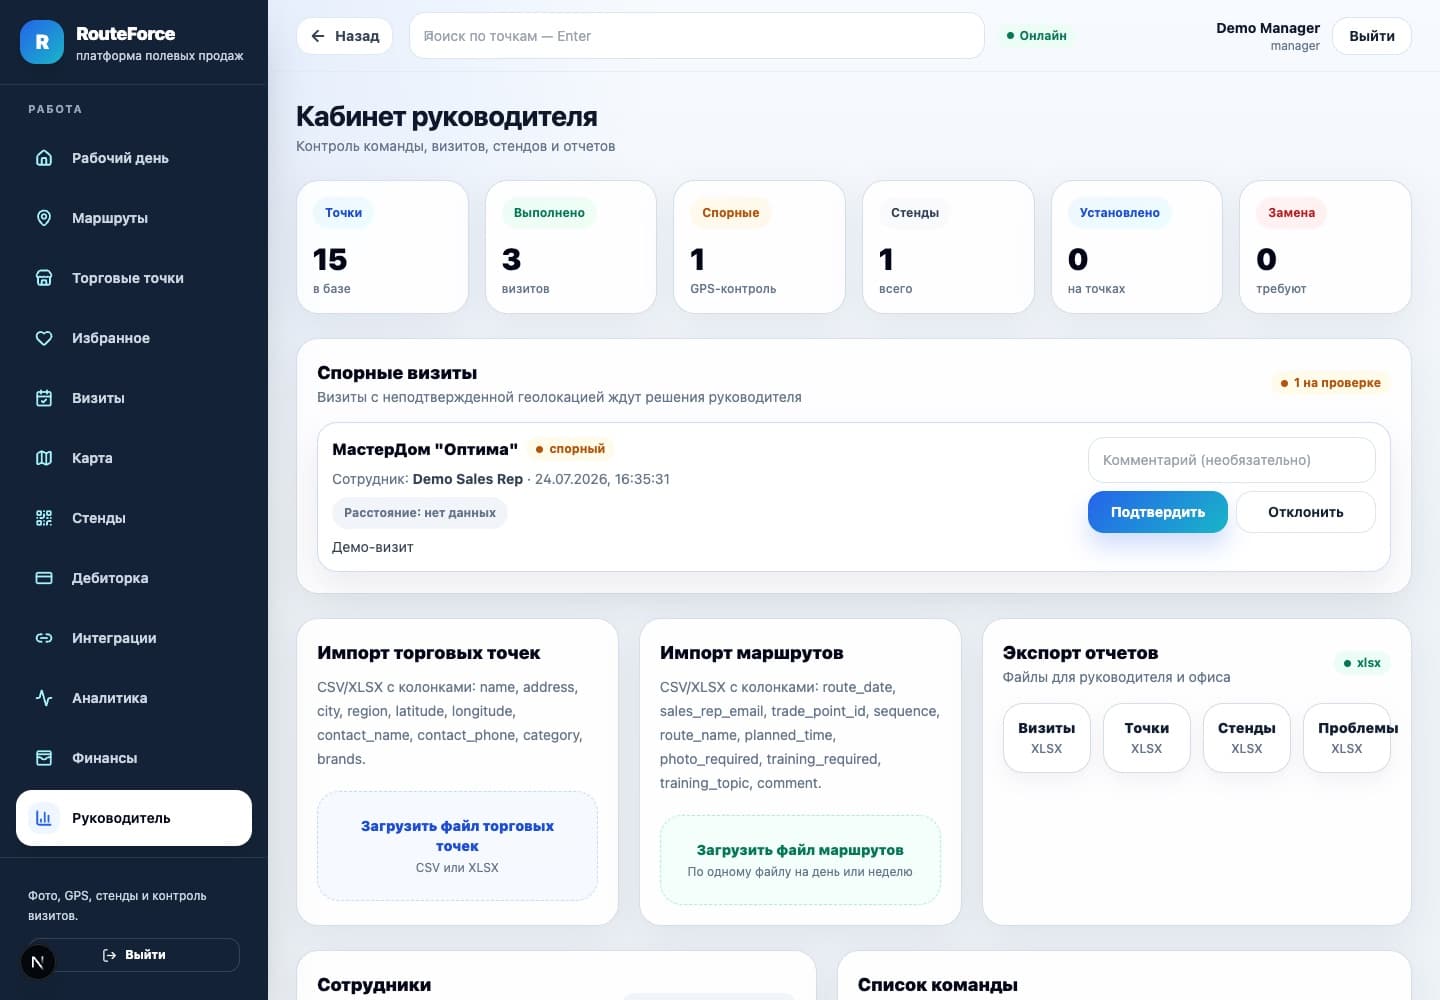Click the sidebar Выйти logout button
Image resolution: width=1440 pixels, height=1000 pixels.
pyautogui.click(x=134, y=955)
